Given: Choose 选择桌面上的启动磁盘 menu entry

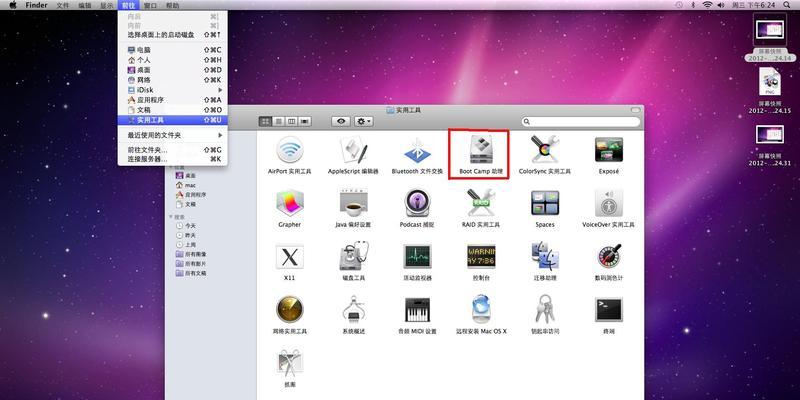Looking at the screenshot, I should (172, 35).
